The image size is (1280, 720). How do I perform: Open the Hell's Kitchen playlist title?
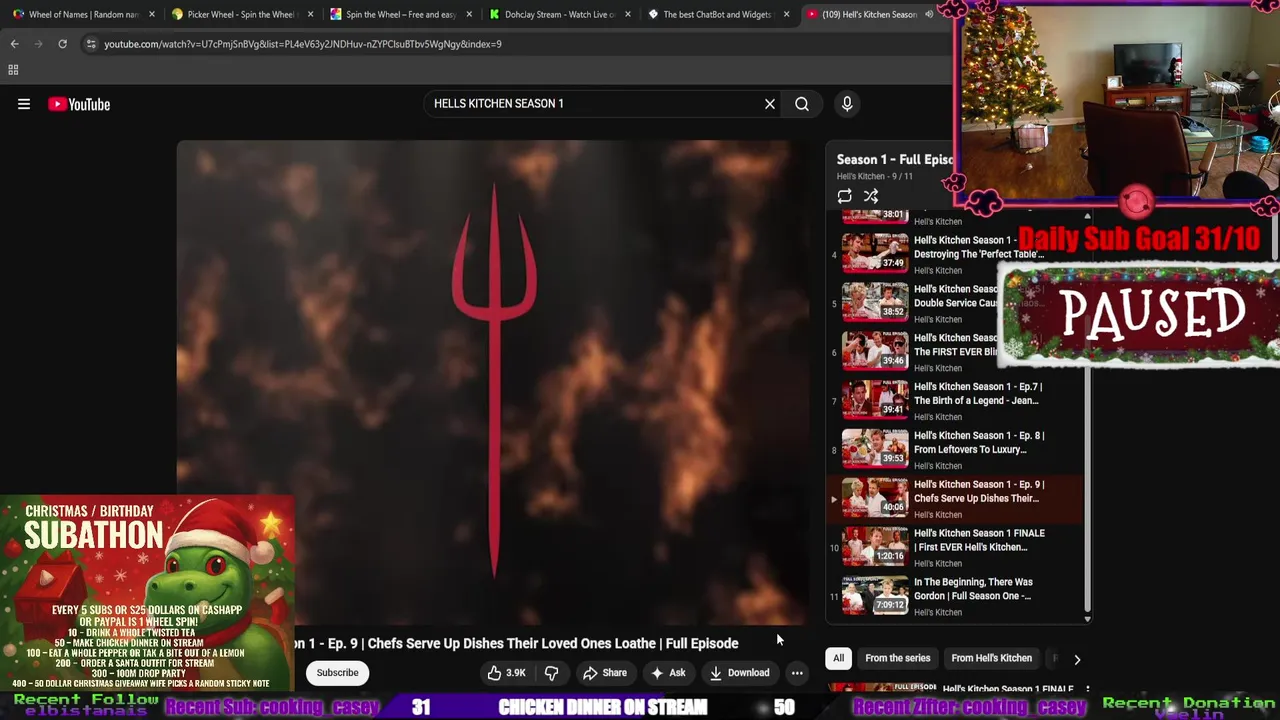click(x=894, y=160)
